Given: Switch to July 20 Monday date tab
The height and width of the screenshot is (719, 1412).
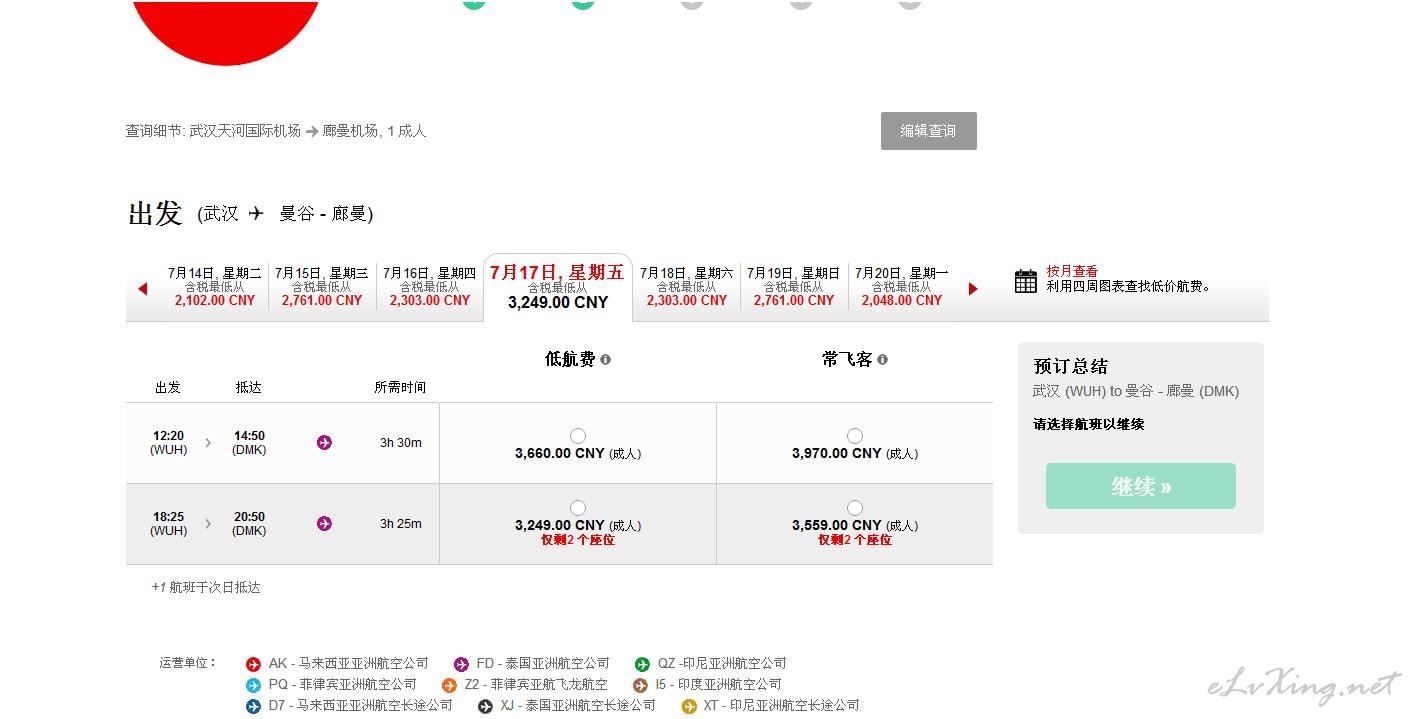Looking at the screenshot, I should (x=902, y=287).
